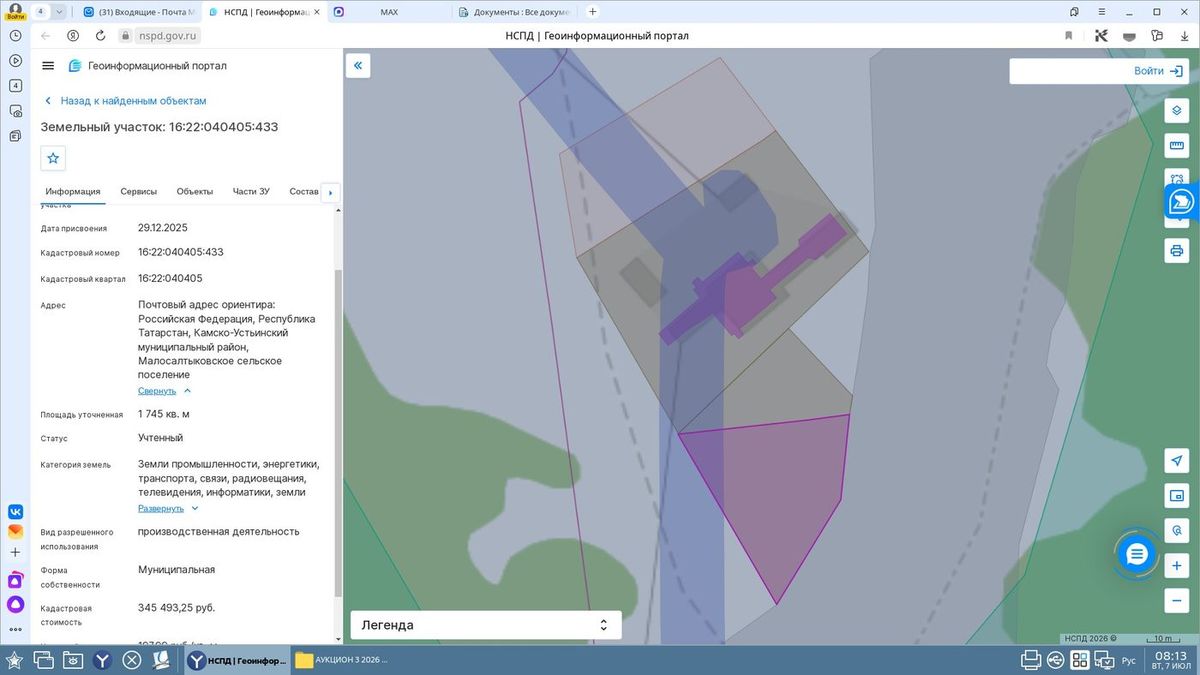Open browser downloads icon
1200x675 pixels.
1186,35
